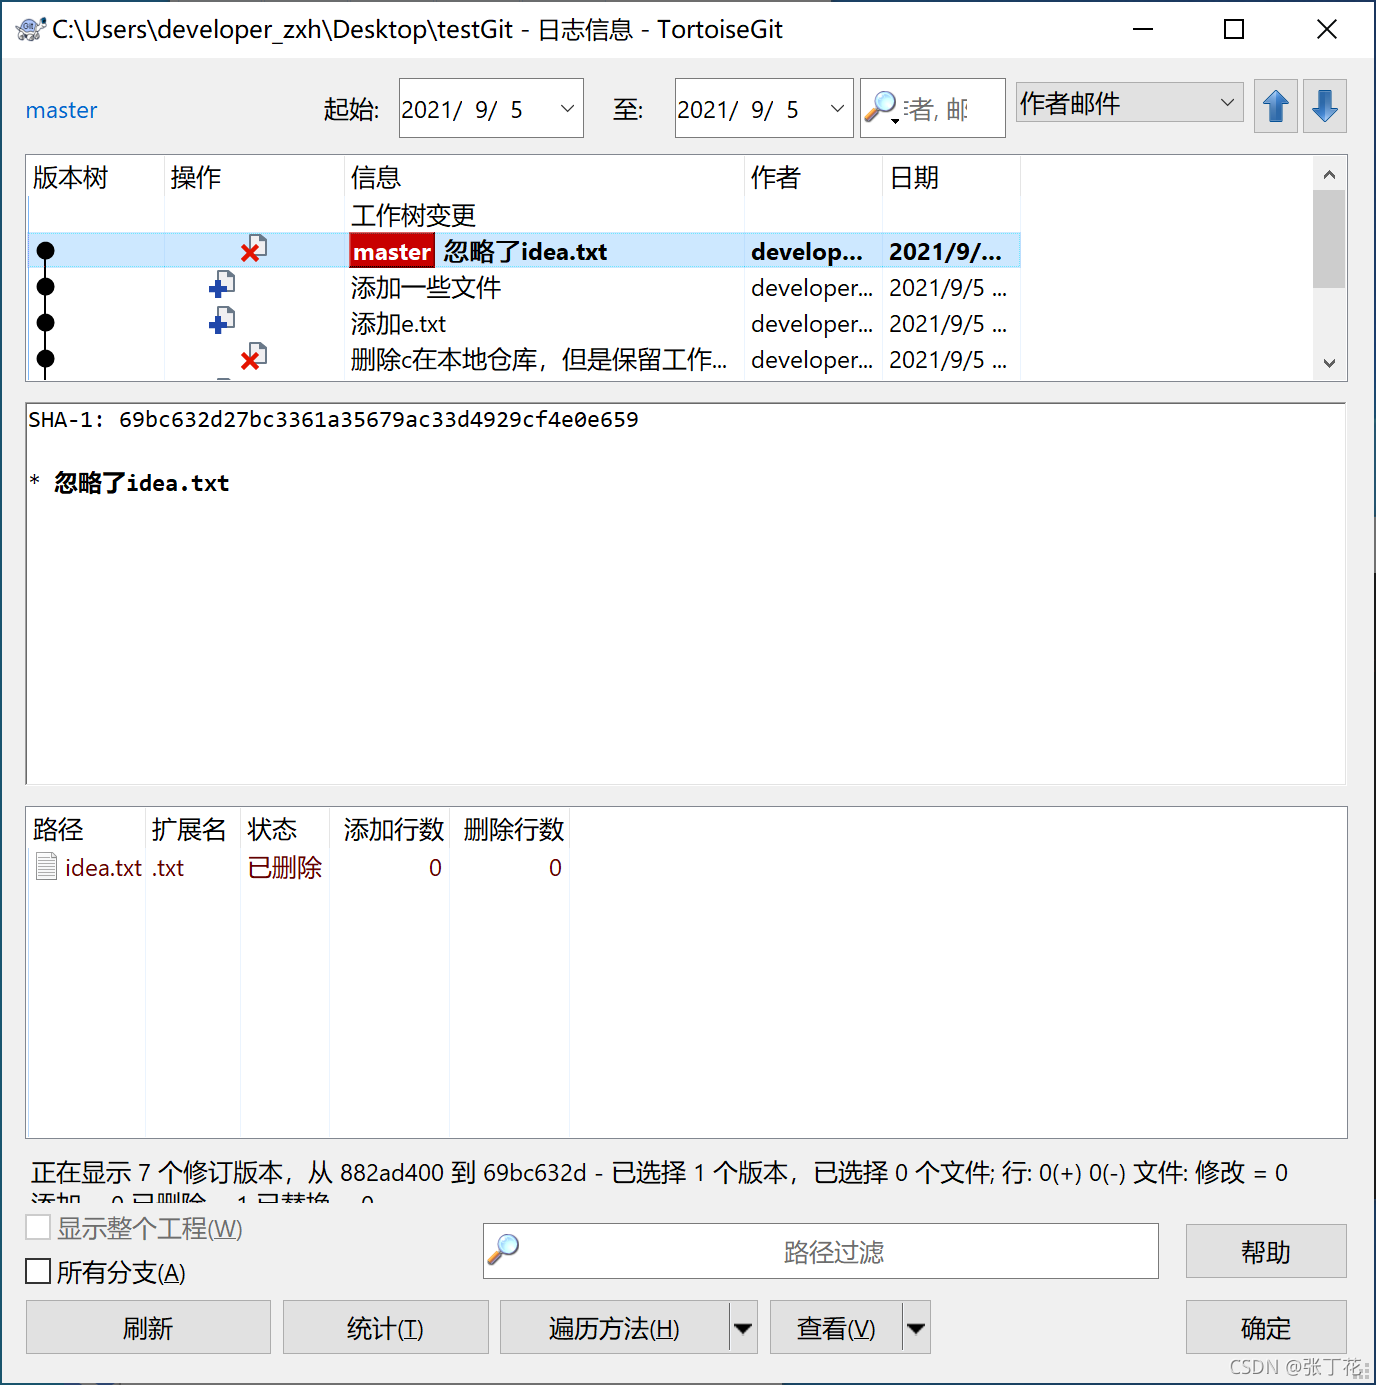
Task: Click status bar text 正在显示 7 个修订版本
Action: tap(162, 1172)
